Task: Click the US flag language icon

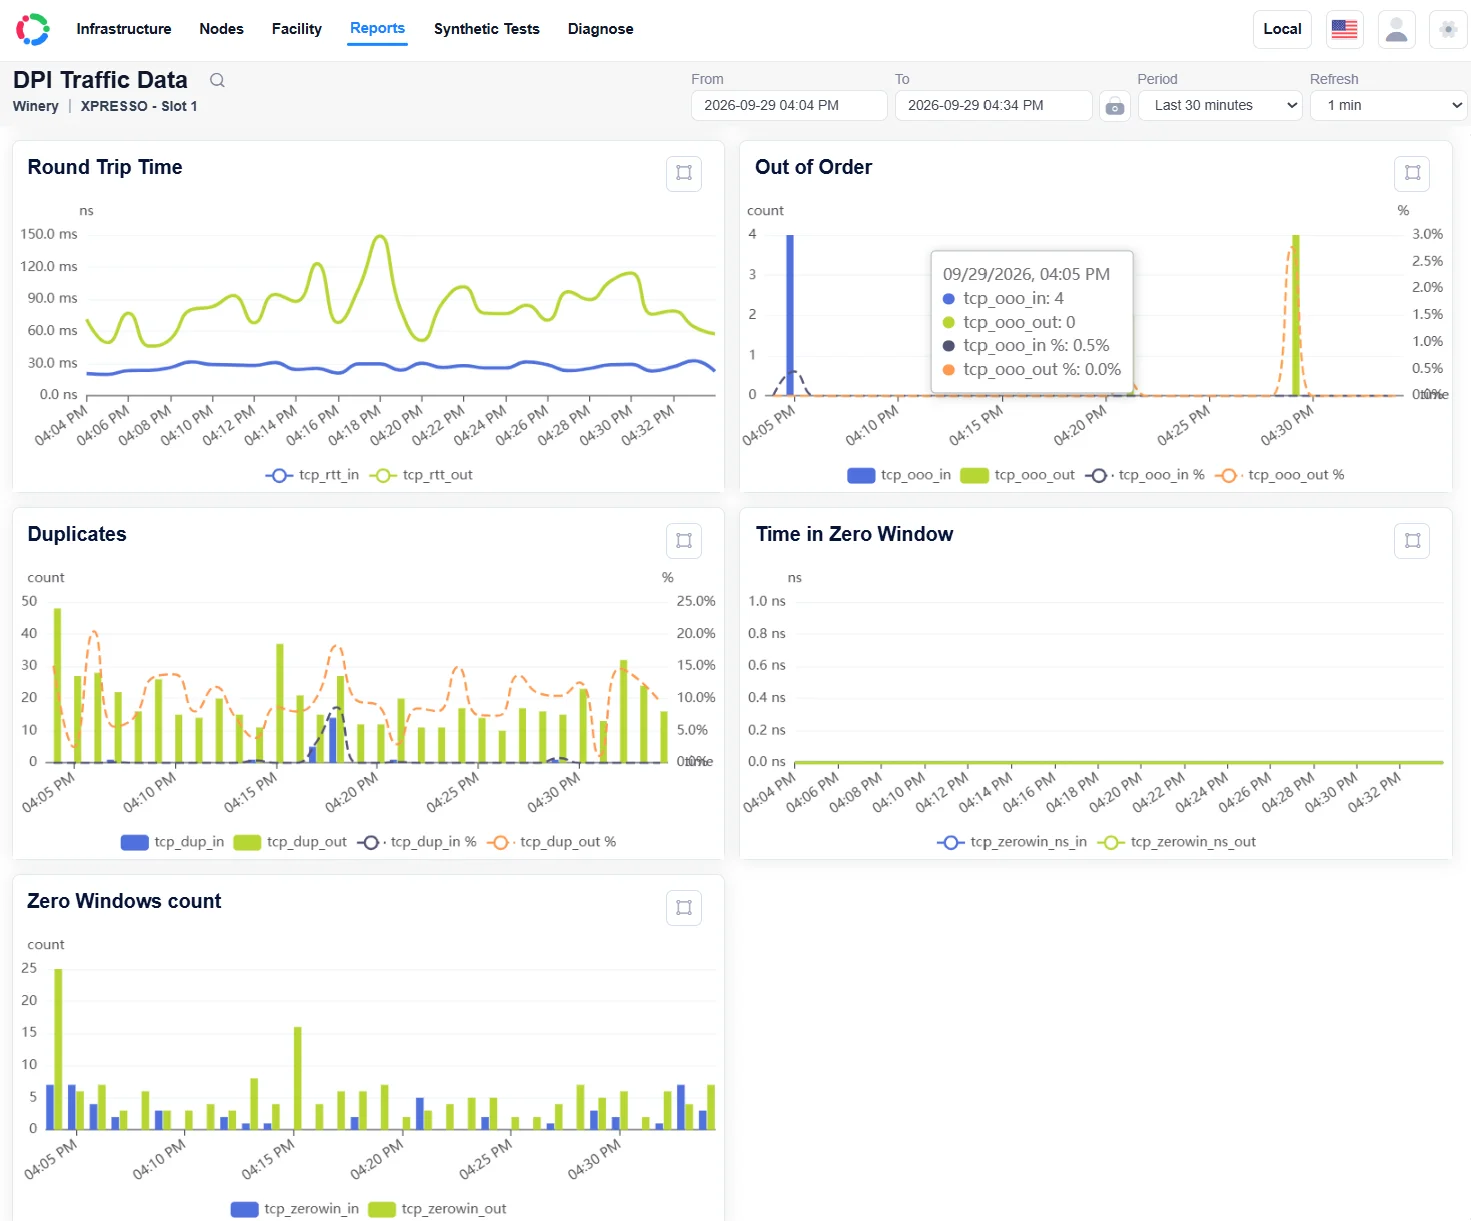Action: [1345, 29]
